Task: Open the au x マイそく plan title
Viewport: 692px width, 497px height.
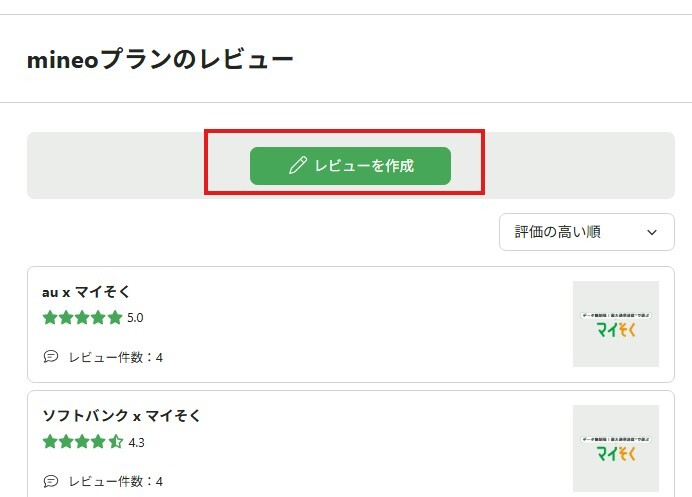Action: coord(86,292)
